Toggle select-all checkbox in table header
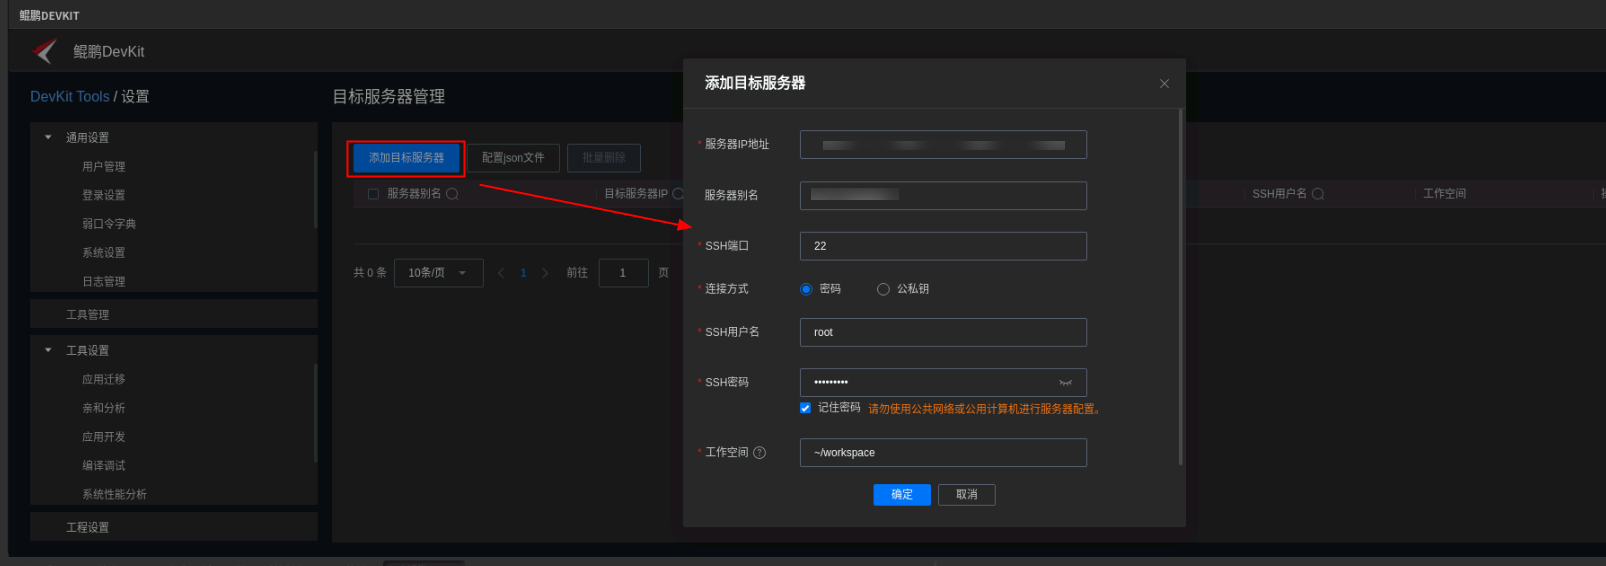Image resolution: width=1606 pixels, height=566 pixels. point(373,194)
